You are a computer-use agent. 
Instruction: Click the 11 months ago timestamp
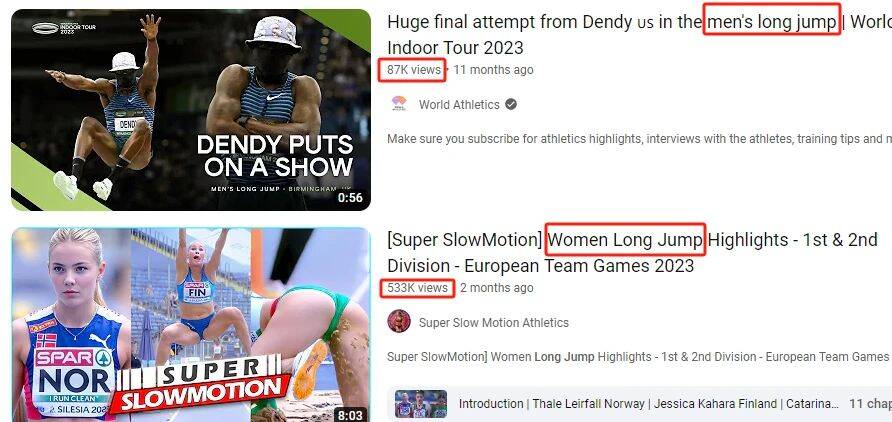[x=493, y=70]
